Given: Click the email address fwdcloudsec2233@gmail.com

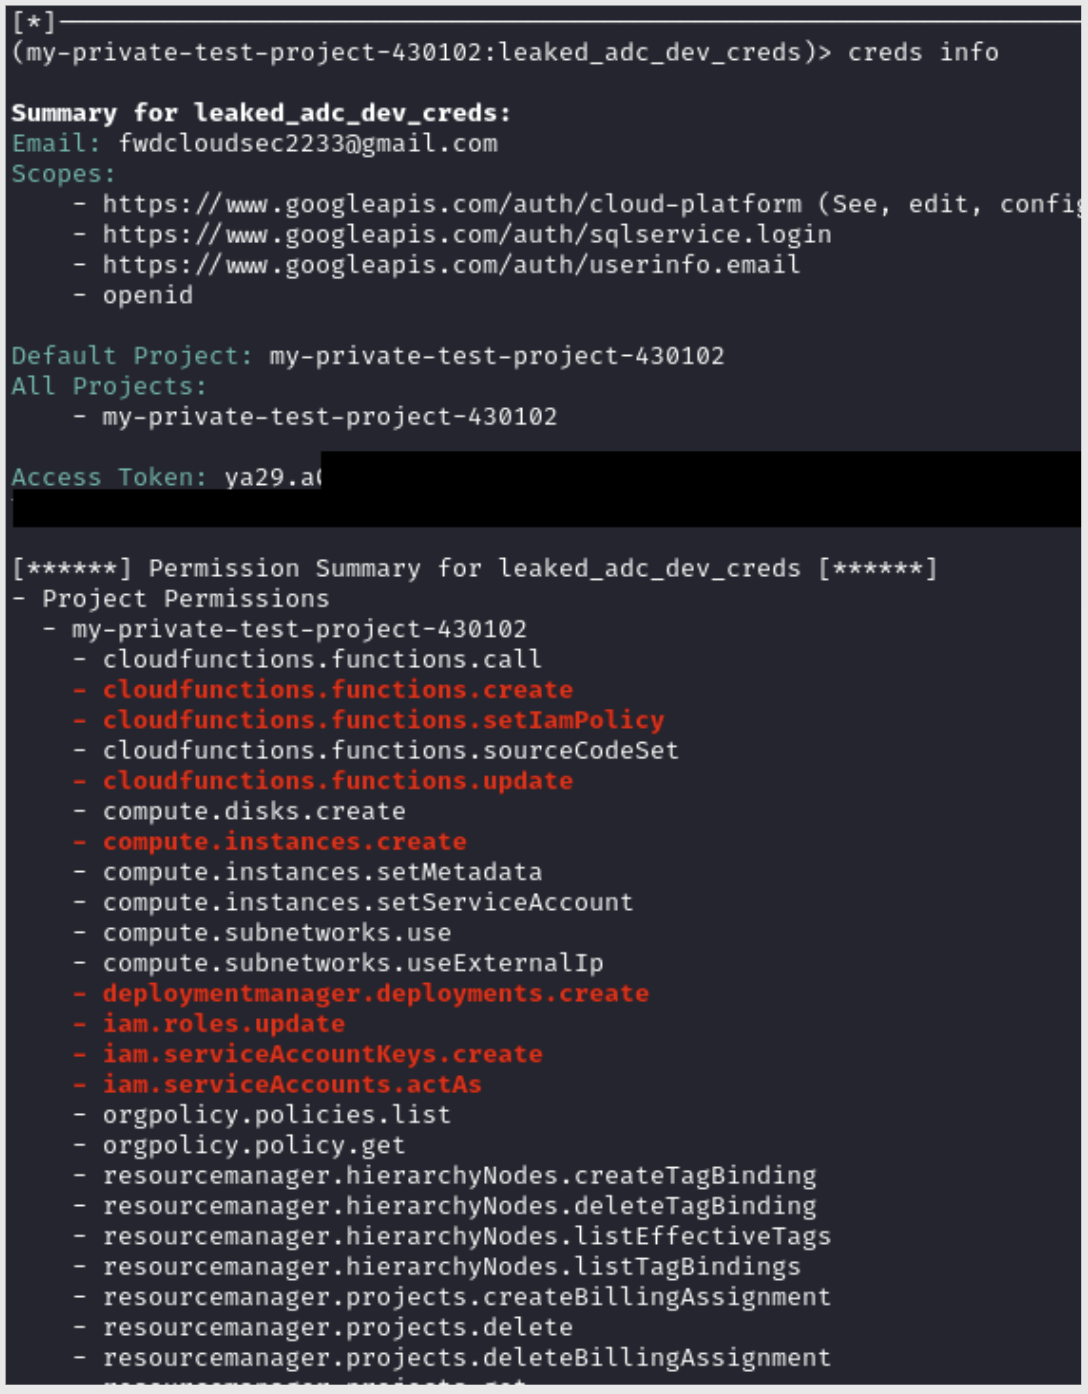Looking at the screenshot, I should point(308,144).
